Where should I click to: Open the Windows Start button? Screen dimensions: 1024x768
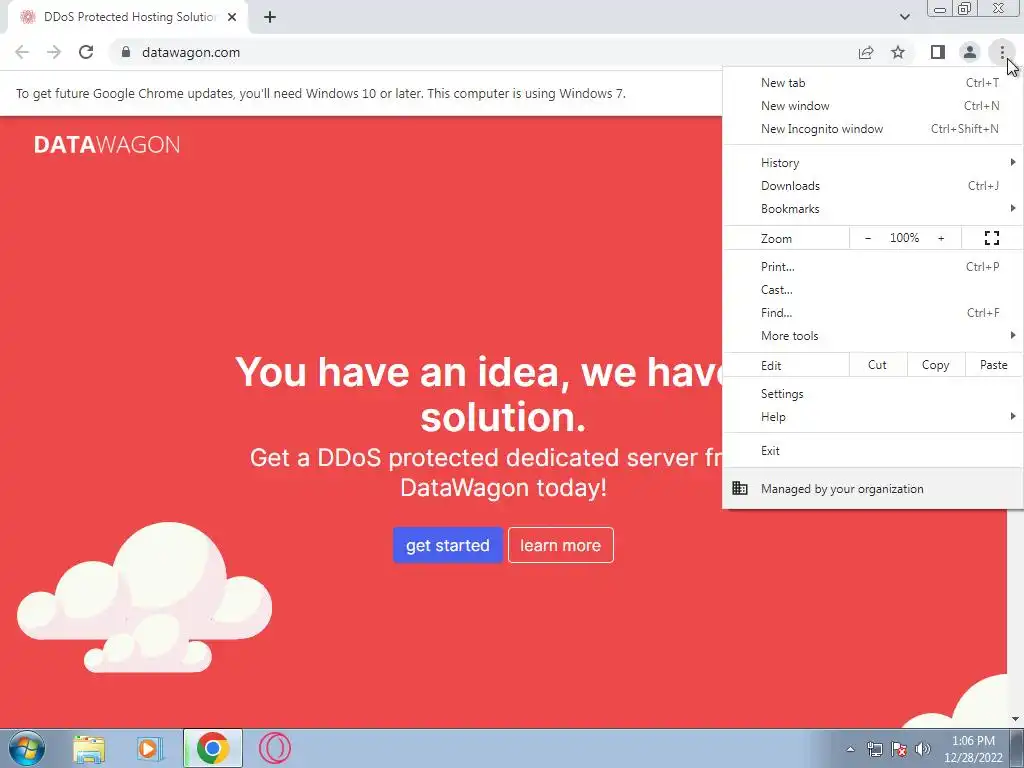click(26, 748)
